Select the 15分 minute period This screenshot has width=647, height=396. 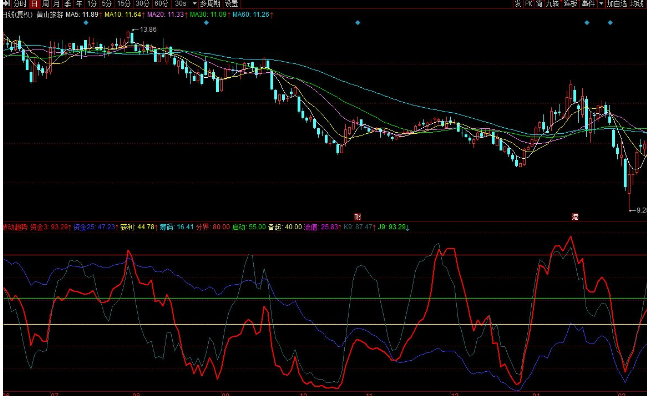124,4
